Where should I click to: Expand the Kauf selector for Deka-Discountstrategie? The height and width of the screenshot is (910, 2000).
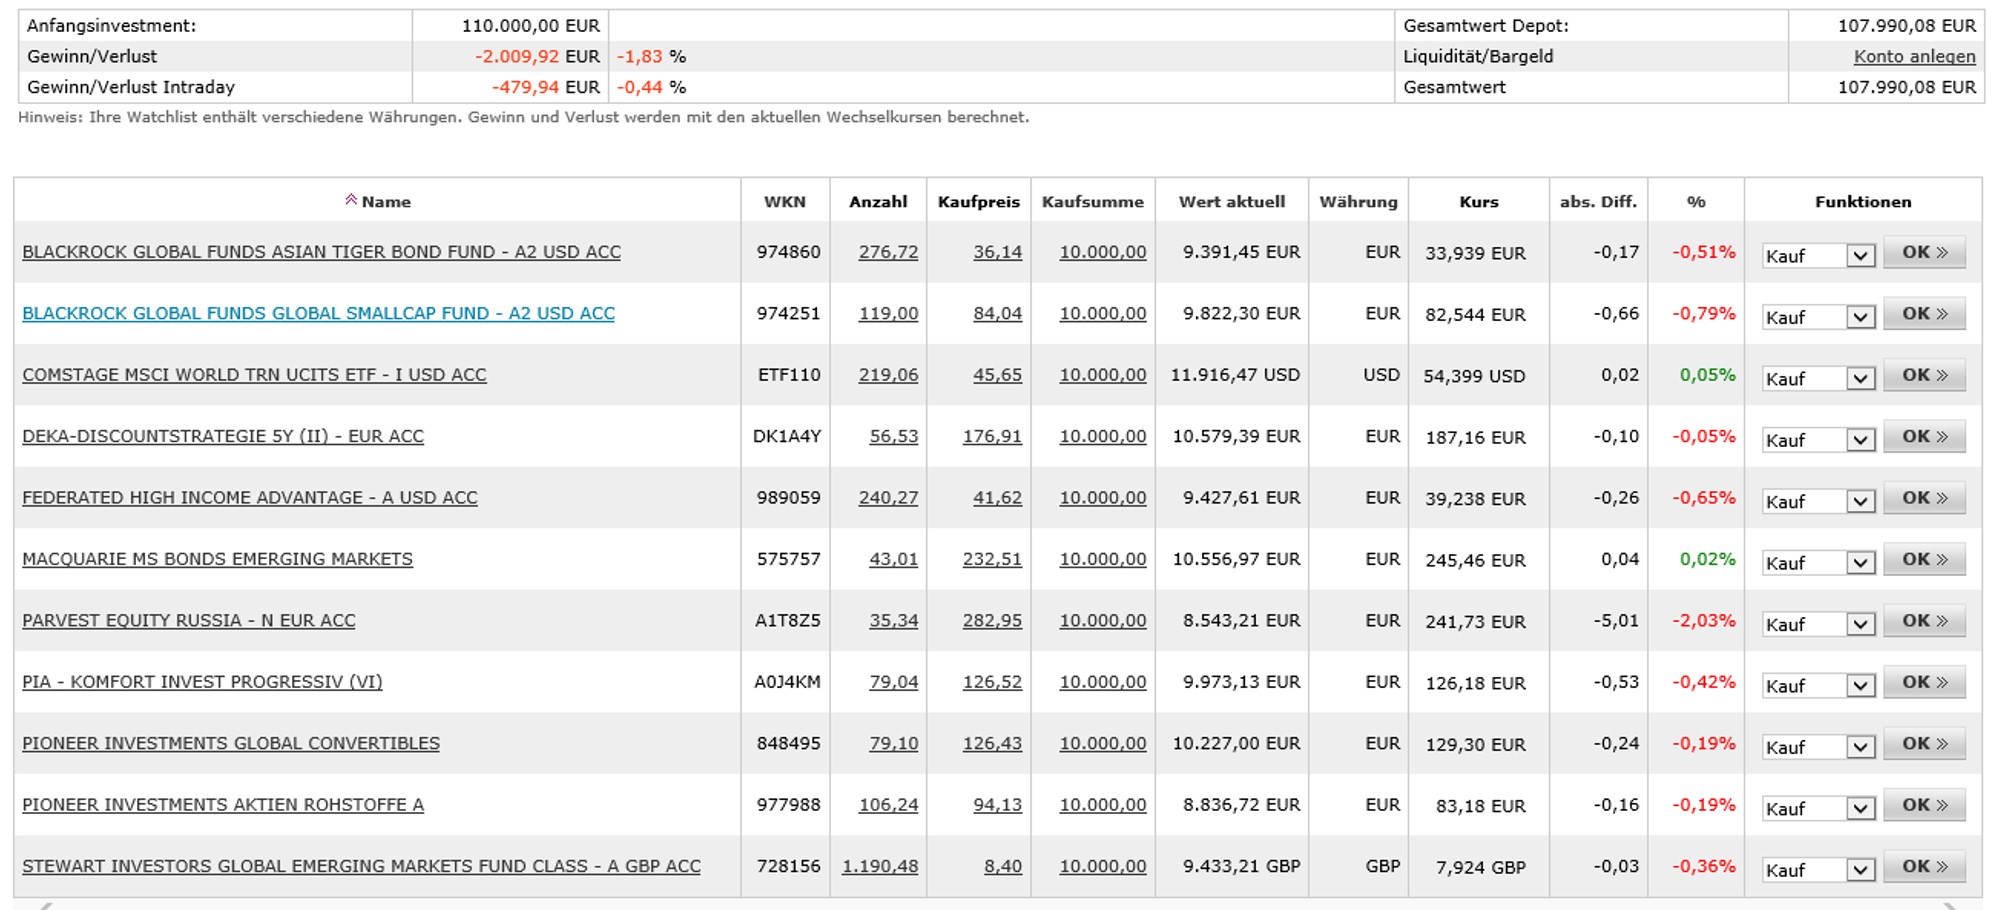pos(1859,440)
